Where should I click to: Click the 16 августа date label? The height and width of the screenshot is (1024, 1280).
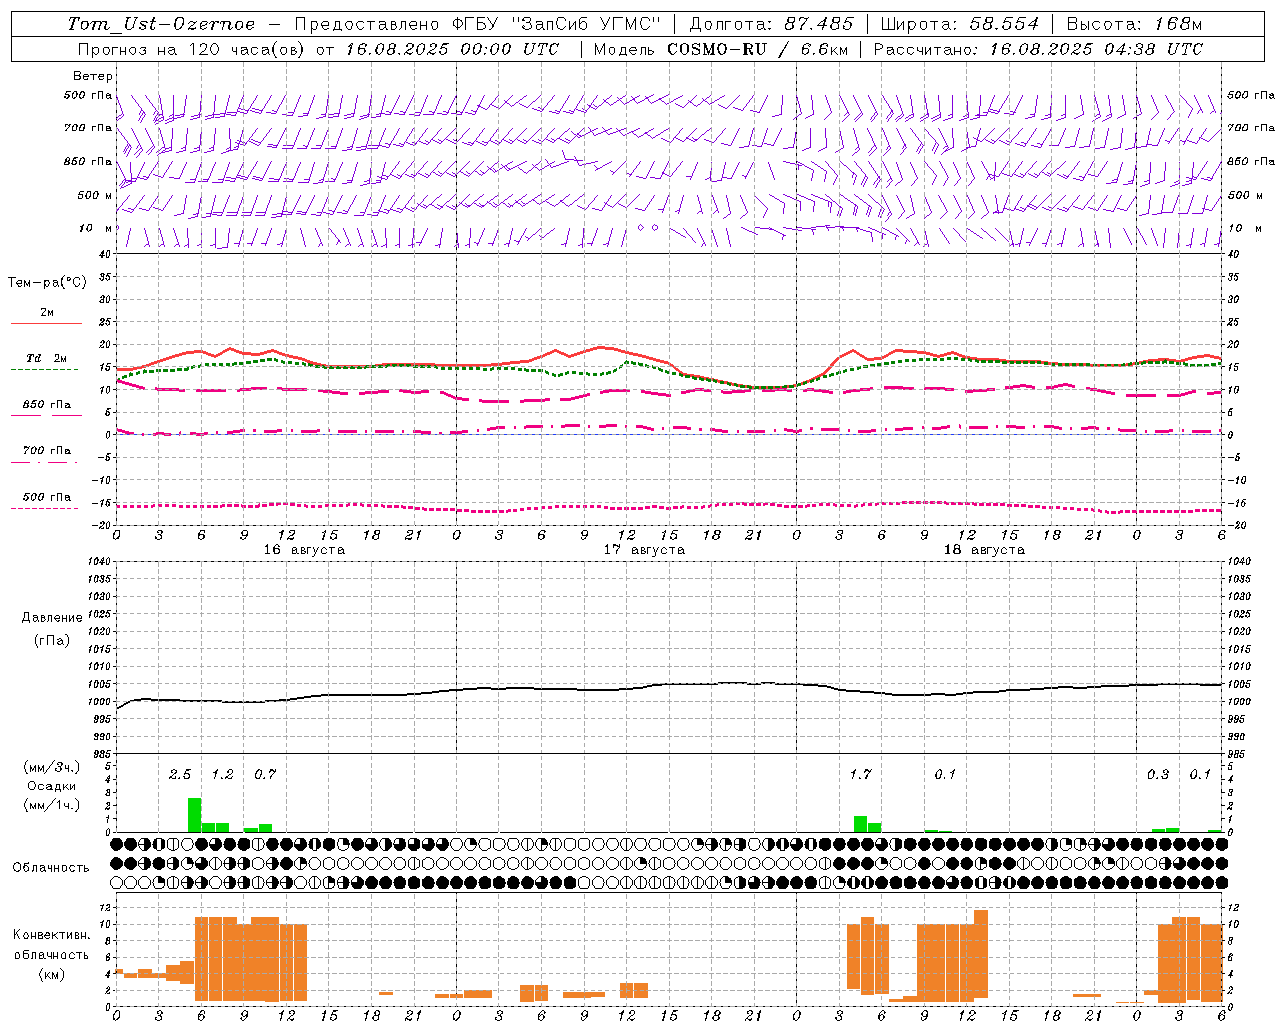(304, 550)
